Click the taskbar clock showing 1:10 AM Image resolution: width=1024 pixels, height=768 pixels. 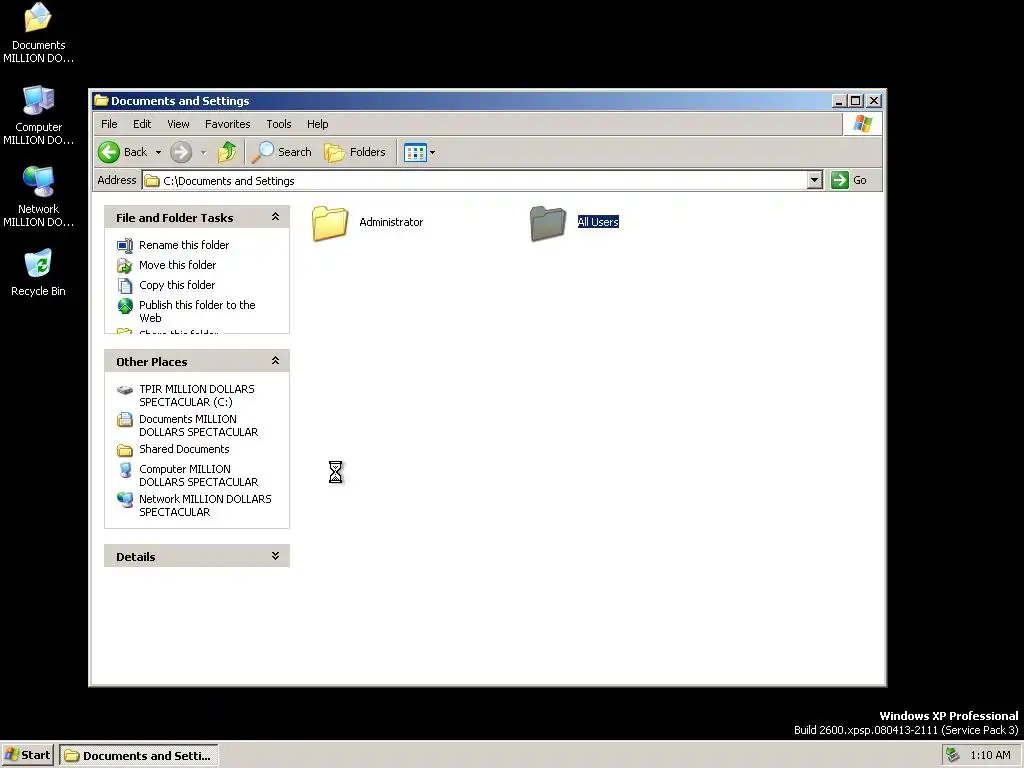[x=990, y=755]
